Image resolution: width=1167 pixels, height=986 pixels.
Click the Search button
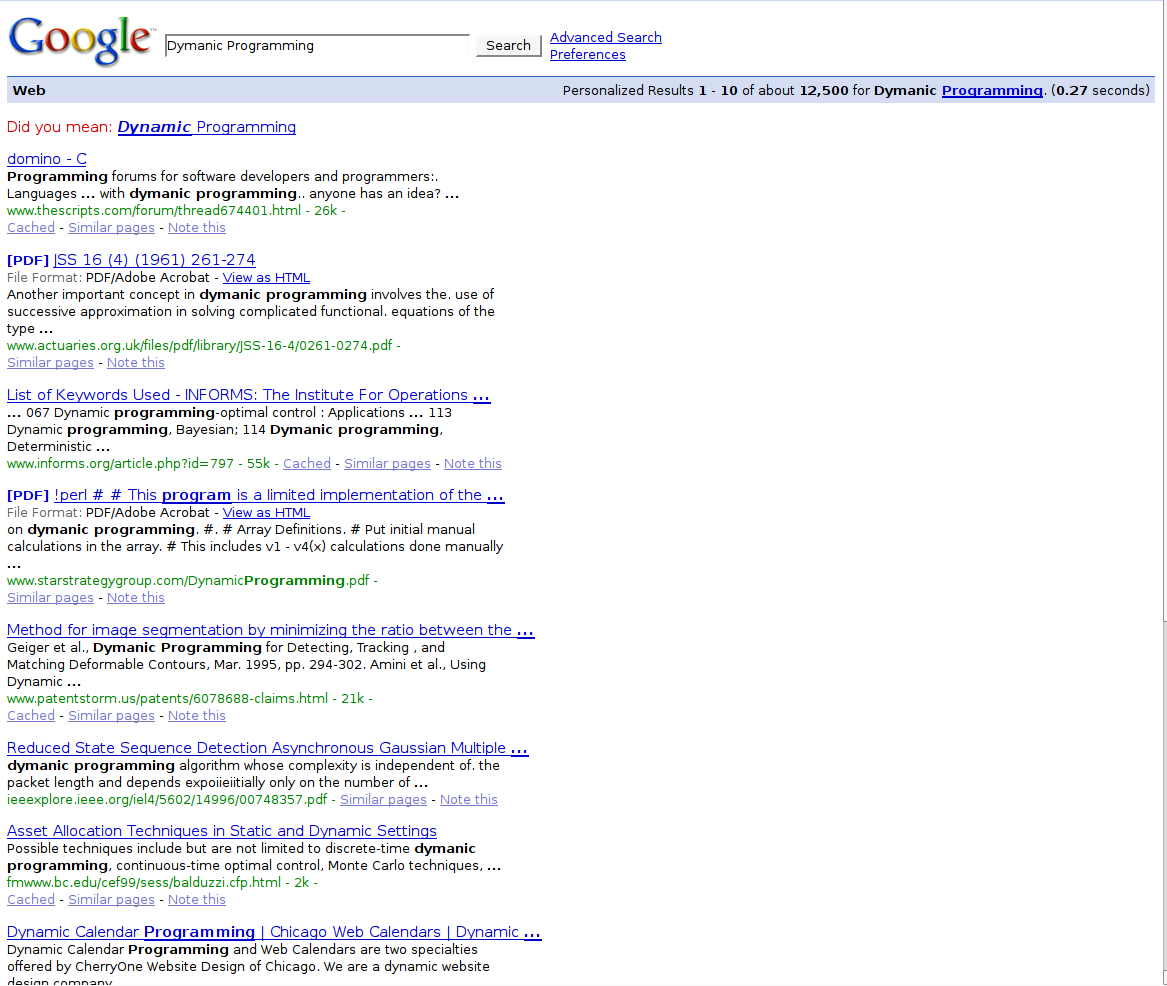[508, 45]
